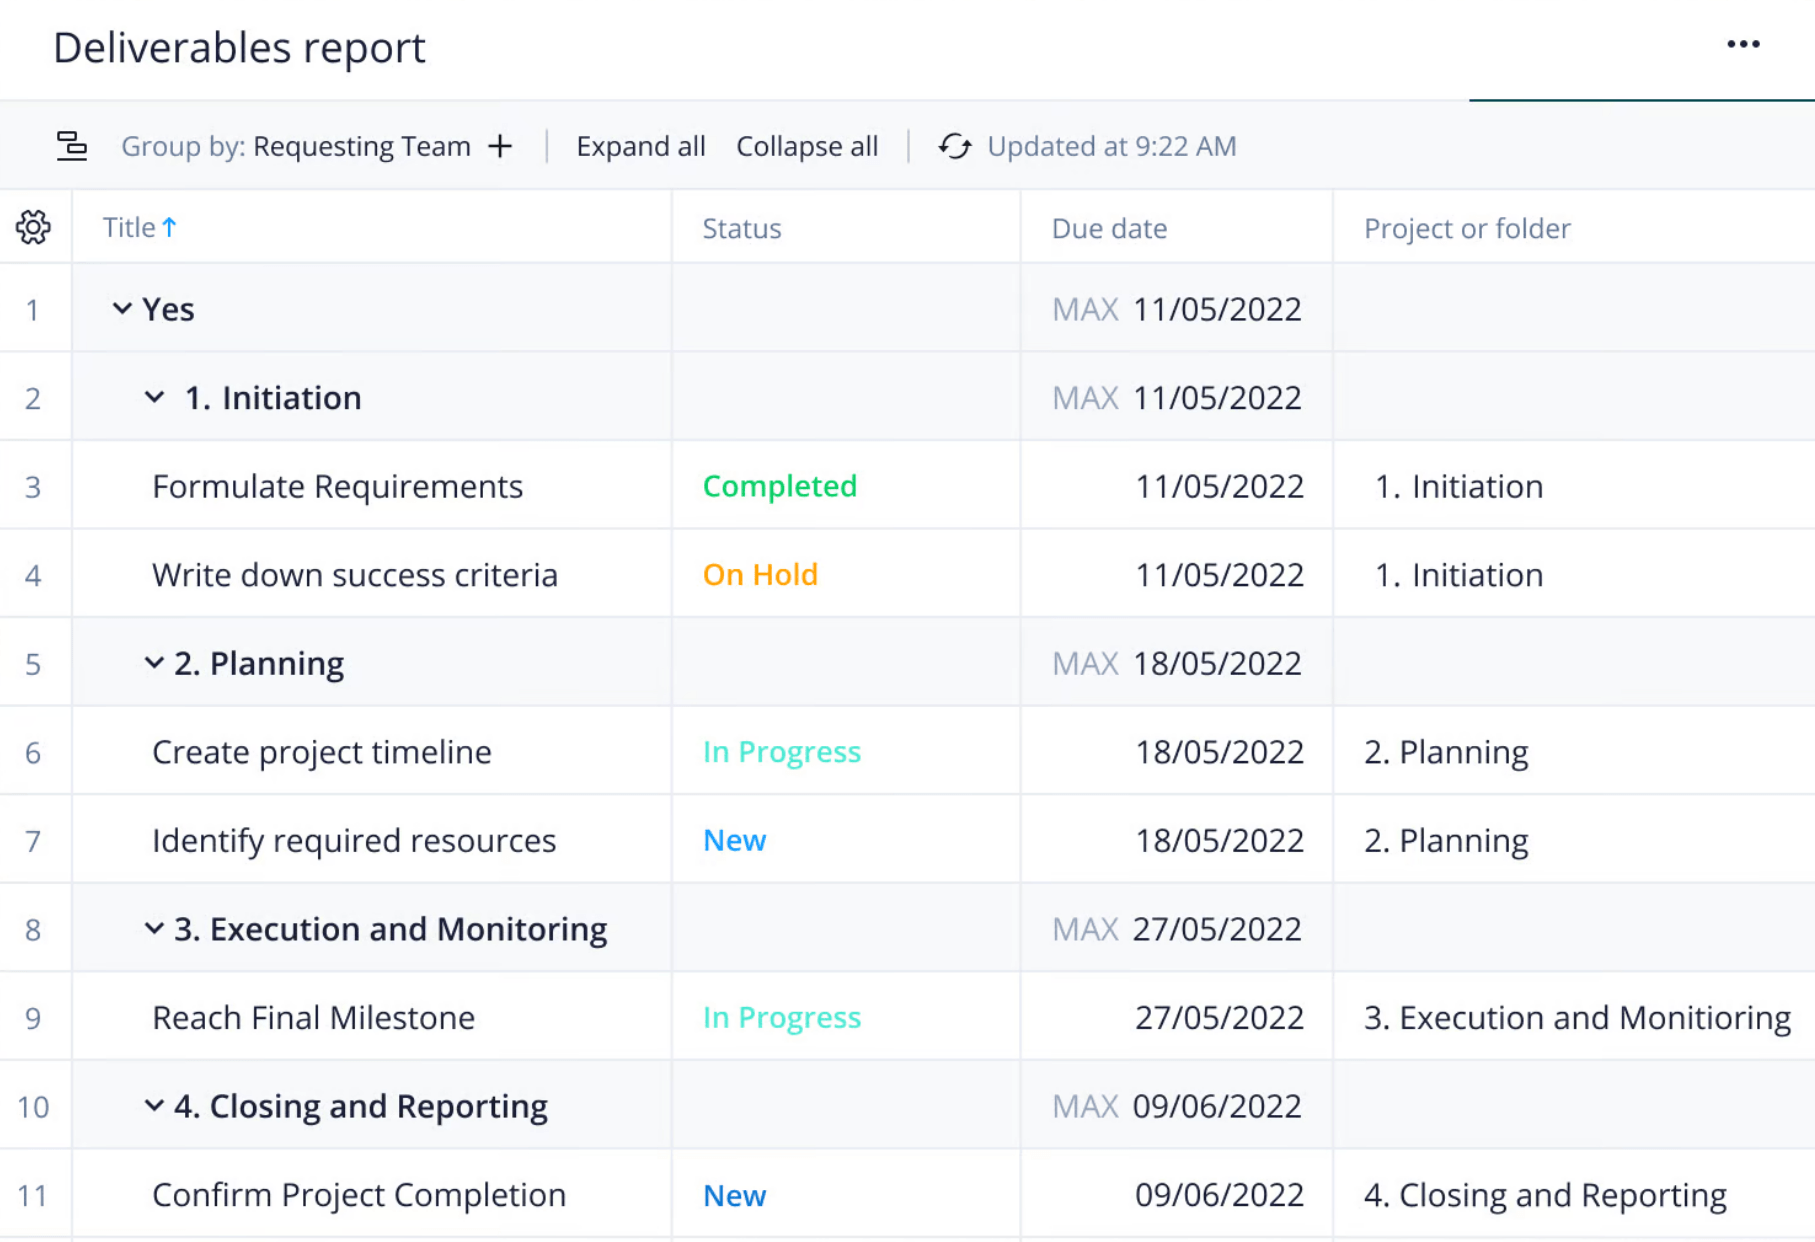Image resolution: width=1815 pixels, height=1242 pixels.
Task: Change the Requesting Team grouping
Action: (361, 146)
